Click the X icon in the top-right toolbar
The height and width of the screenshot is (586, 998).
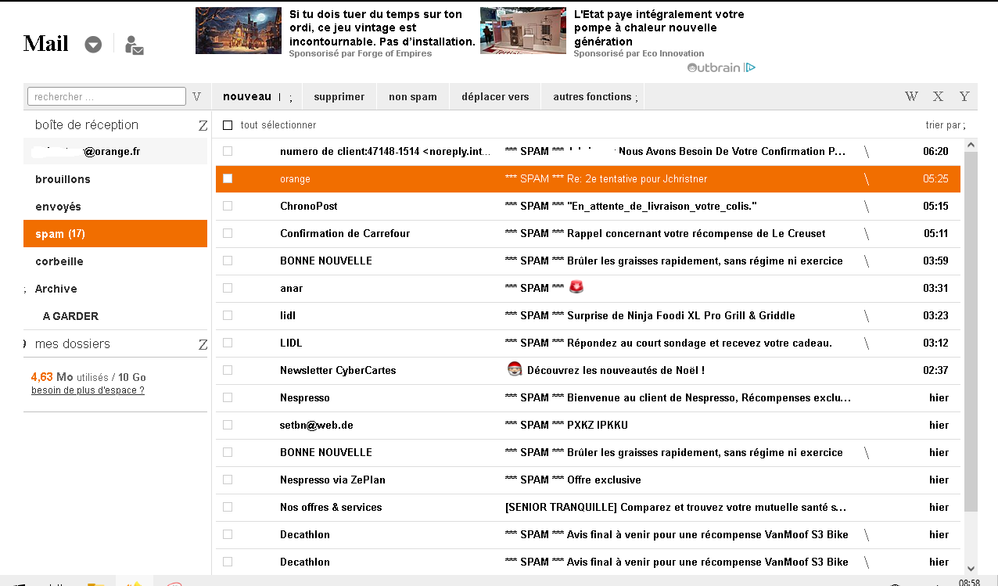click(x=938, y=97)
